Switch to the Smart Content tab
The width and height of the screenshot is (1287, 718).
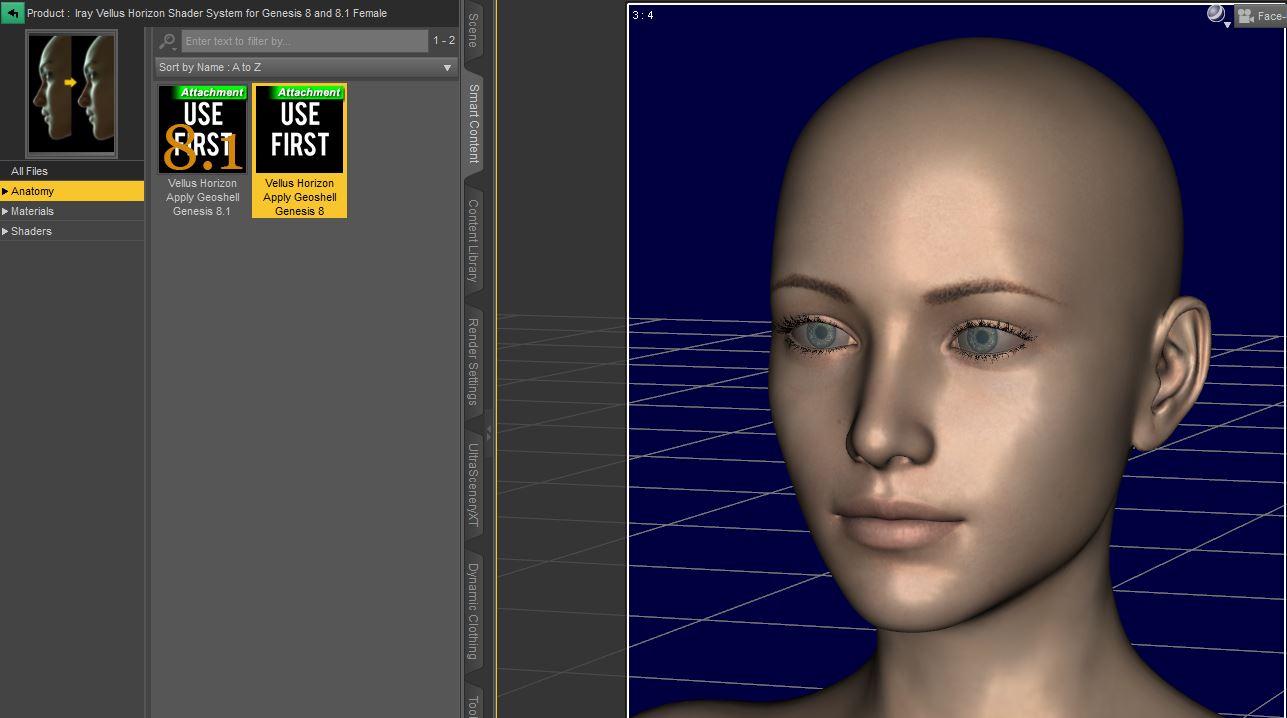pos(473,124)
